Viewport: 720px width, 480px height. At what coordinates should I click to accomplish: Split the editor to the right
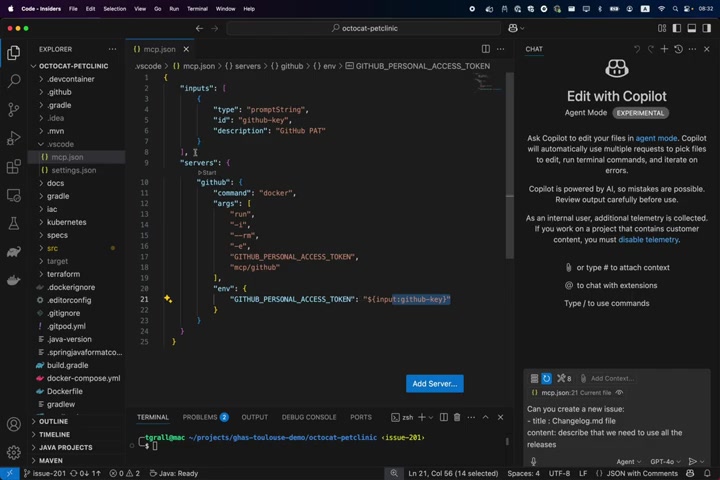coord(485,49)
